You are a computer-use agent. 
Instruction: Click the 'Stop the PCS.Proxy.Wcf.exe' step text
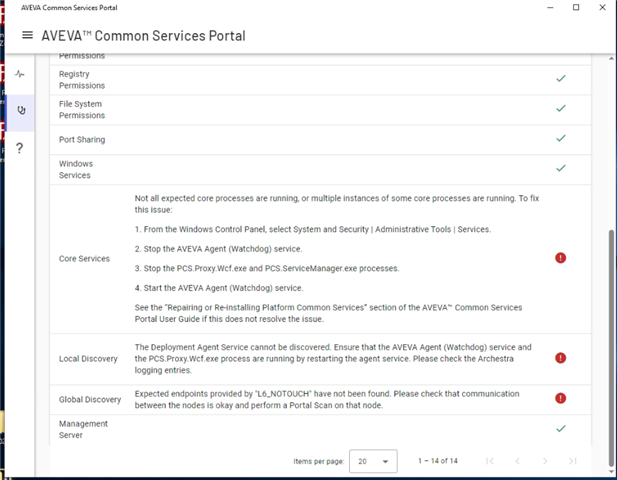pos(267,268)
